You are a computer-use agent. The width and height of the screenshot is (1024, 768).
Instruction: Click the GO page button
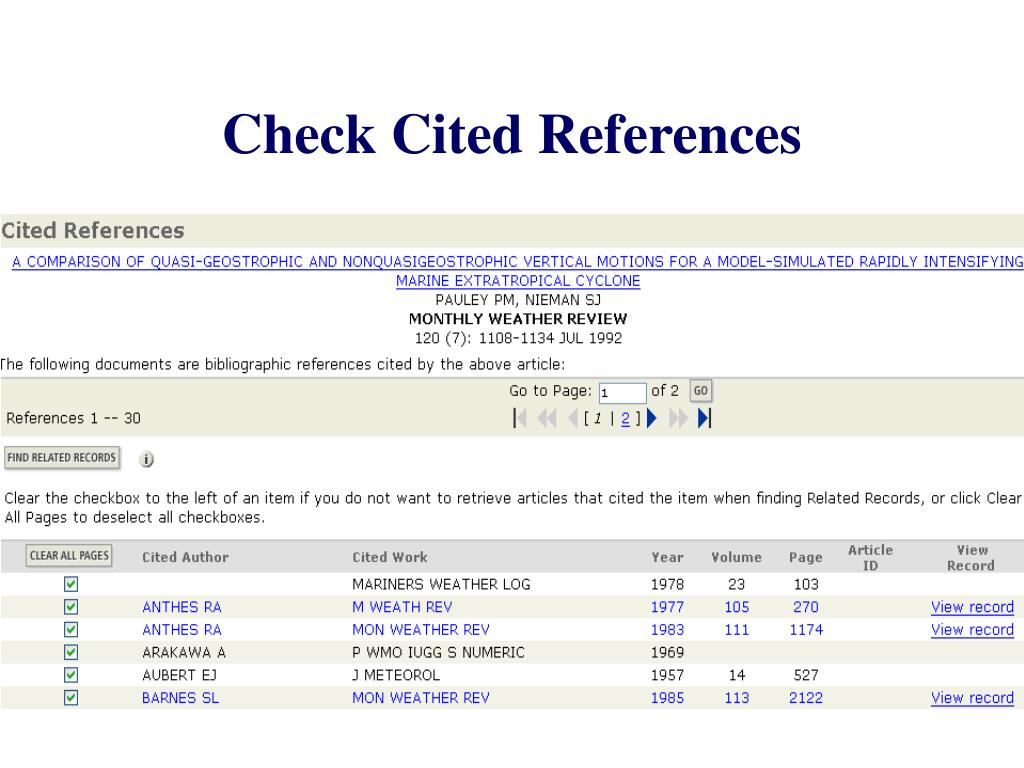coord(701,391)
